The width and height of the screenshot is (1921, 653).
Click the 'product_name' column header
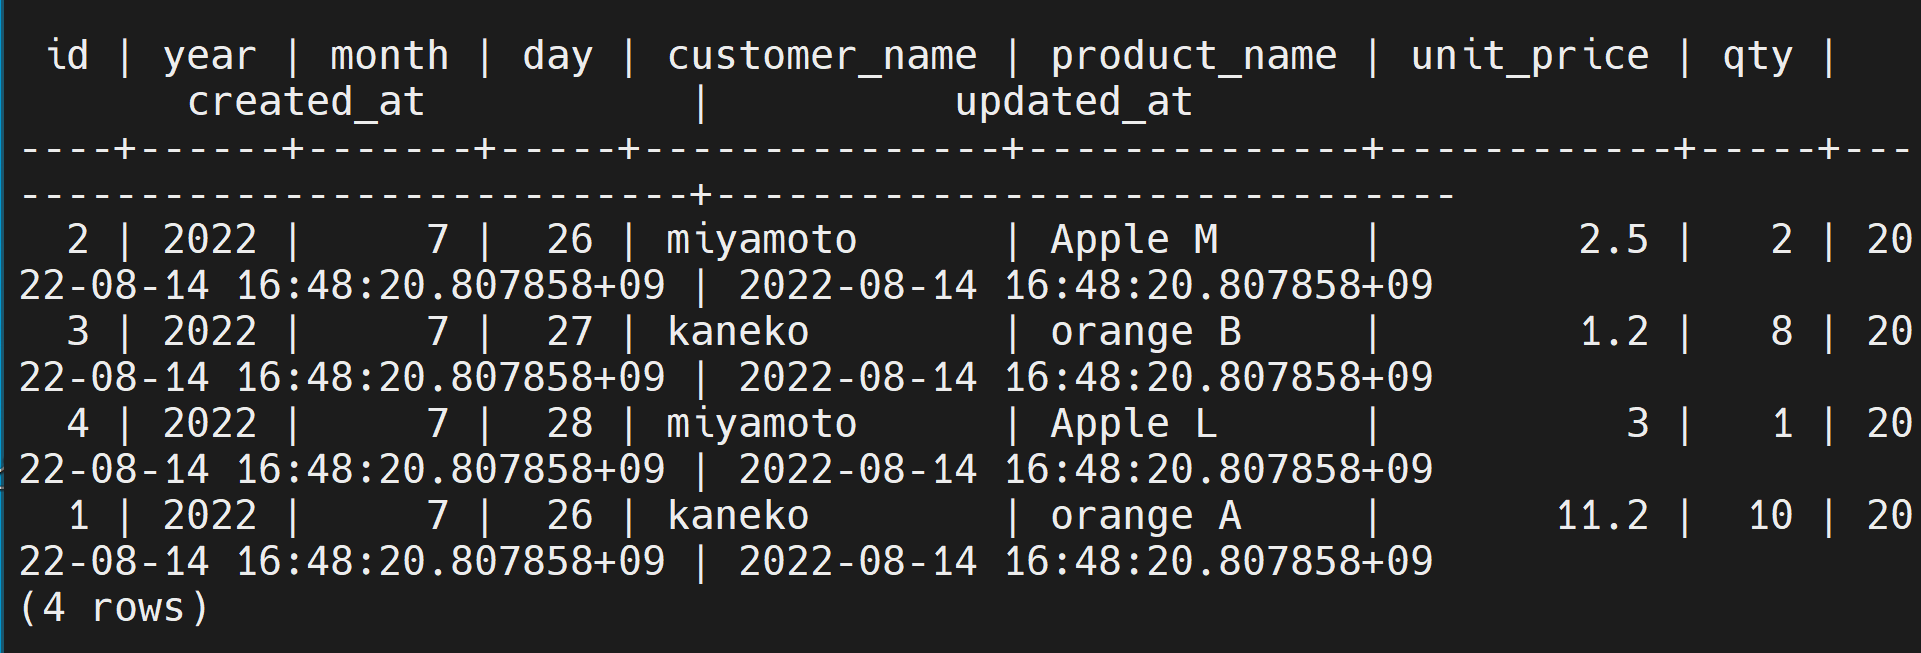[x=1193, y=55]
